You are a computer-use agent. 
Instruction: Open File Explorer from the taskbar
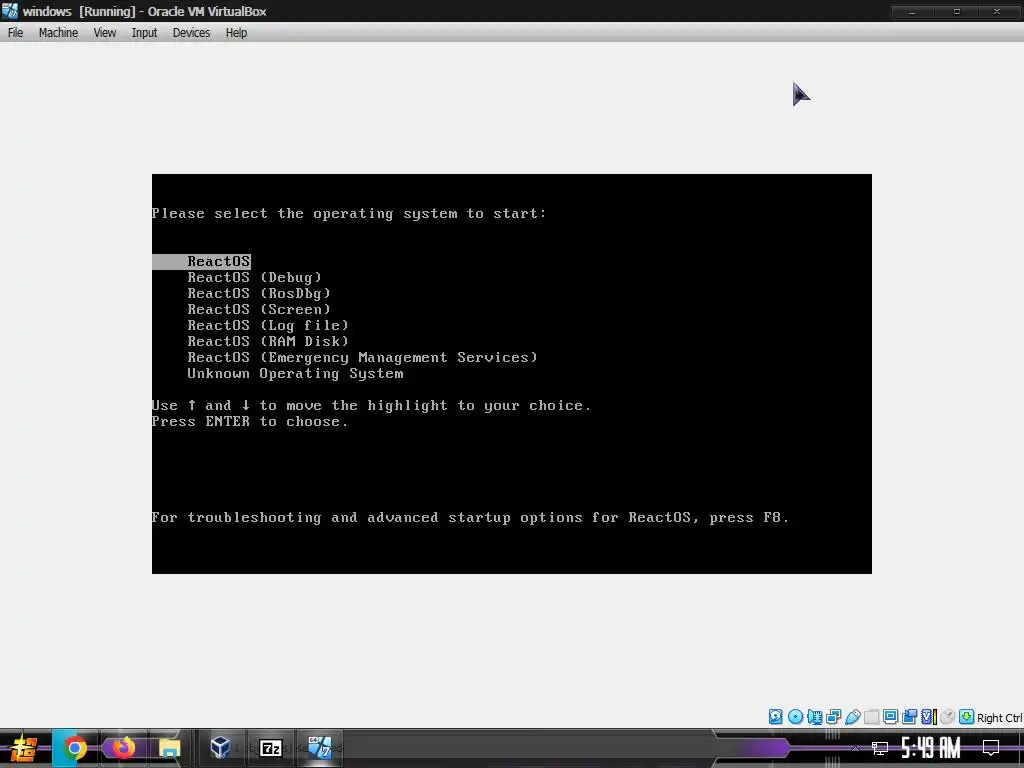pos(169,748)
